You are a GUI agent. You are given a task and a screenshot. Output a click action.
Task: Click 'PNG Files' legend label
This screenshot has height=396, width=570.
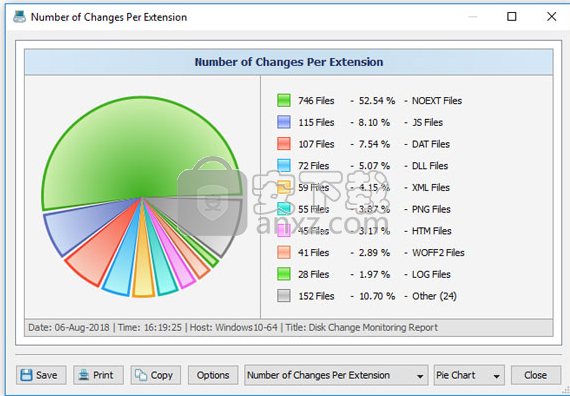coord(431,209)
